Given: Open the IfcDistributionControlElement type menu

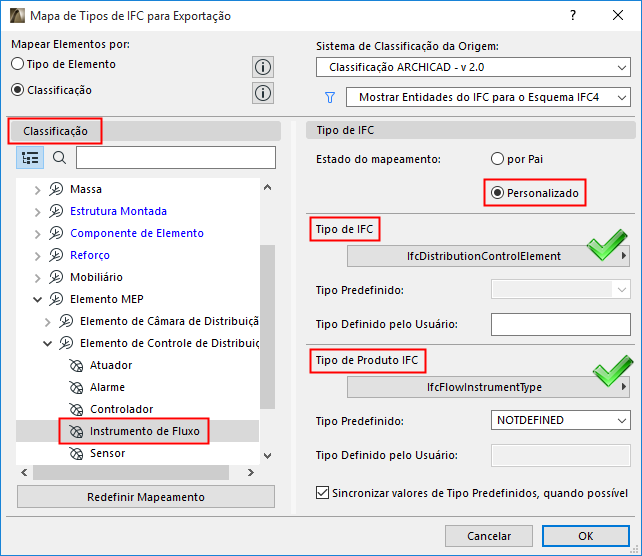Looking at the screenshot, I should [x=488, y=256].
